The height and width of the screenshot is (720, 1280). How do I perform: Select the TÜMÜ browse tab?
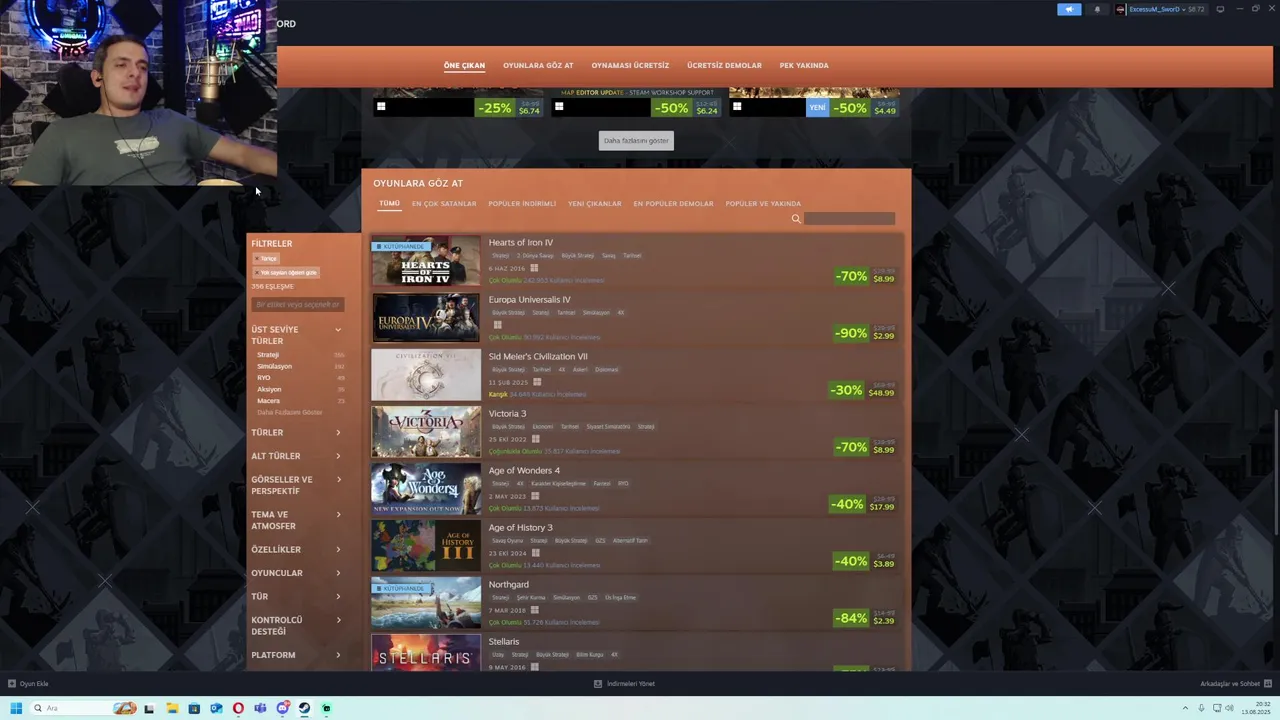tap(389, 203)
